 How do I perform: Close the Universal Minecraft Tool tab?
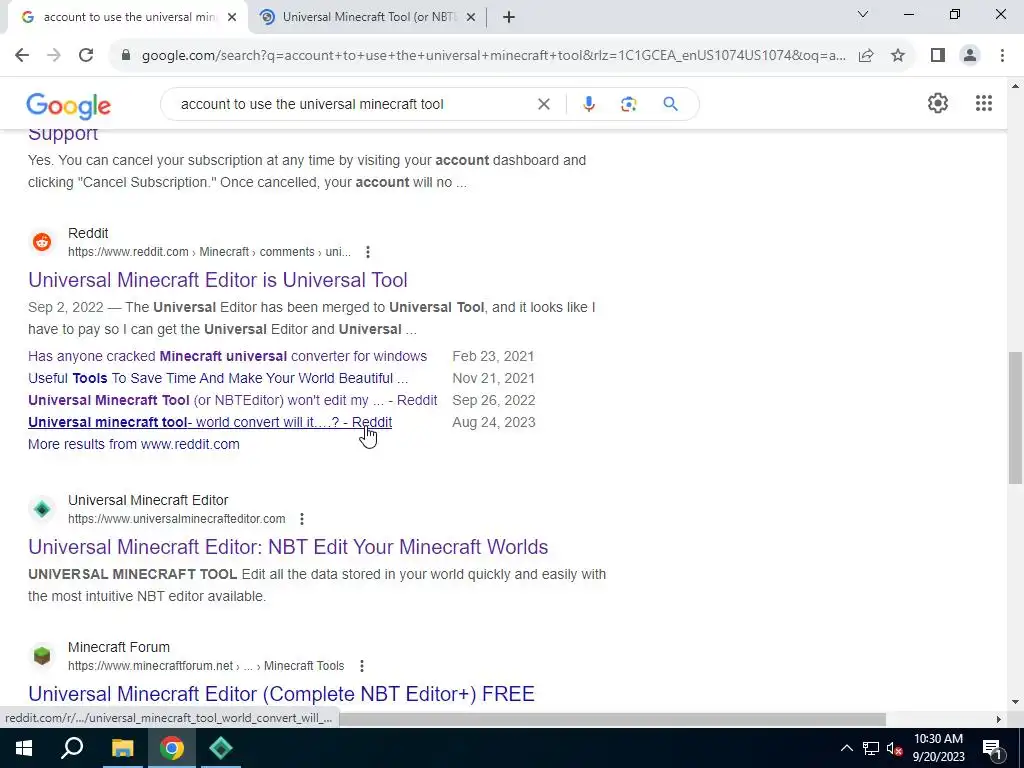(x=471, y=18)
